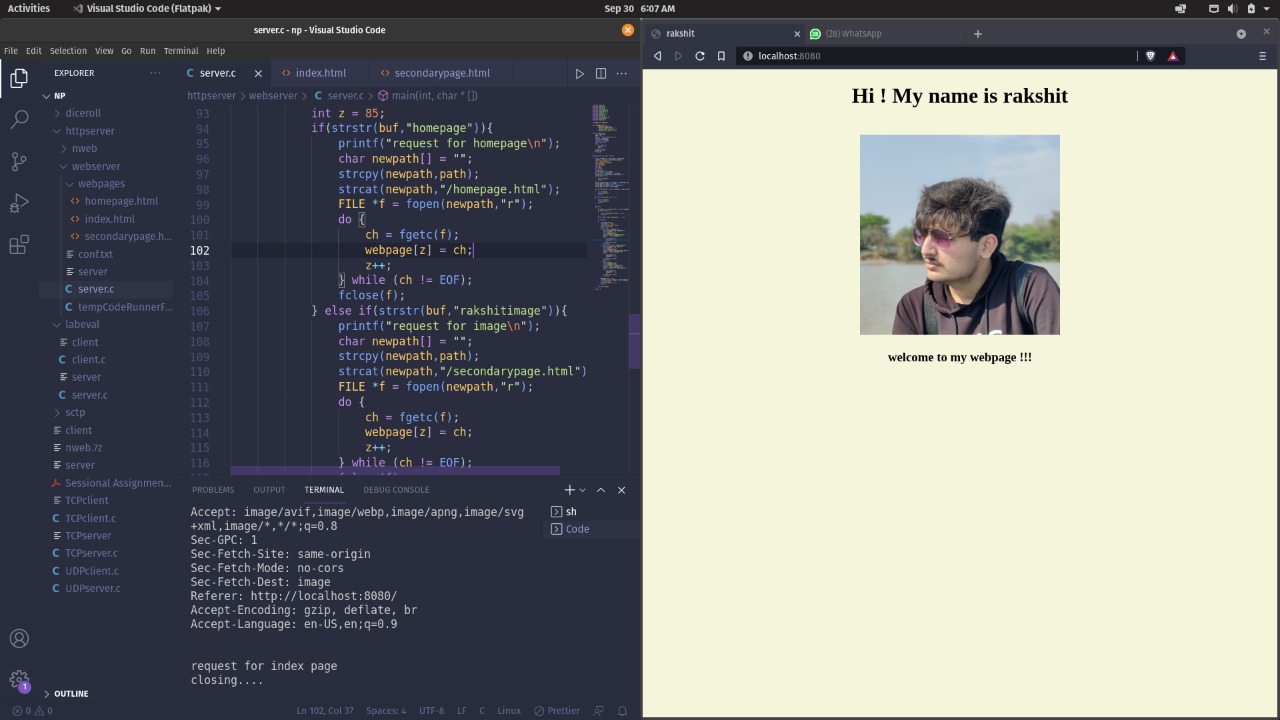
Task: Open the Selection menu
Action: tap(68, 51)
